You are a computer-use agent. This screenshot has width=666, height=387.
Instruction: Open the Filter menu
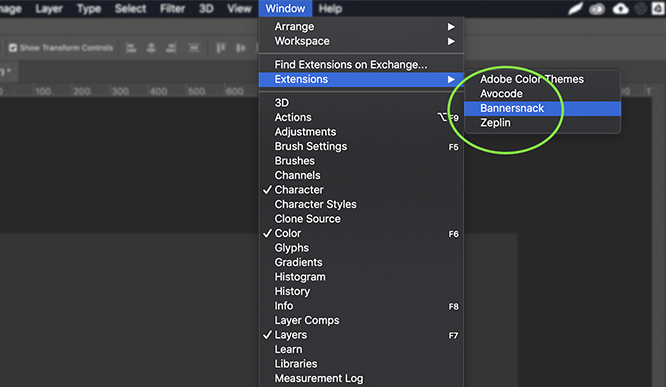172,8
